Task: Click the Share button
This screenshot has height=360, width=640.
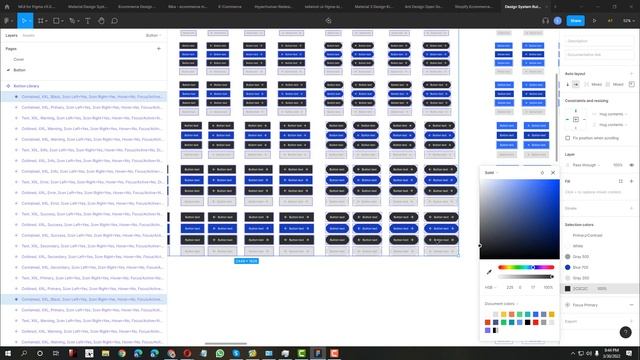Action: coord(576,20)
